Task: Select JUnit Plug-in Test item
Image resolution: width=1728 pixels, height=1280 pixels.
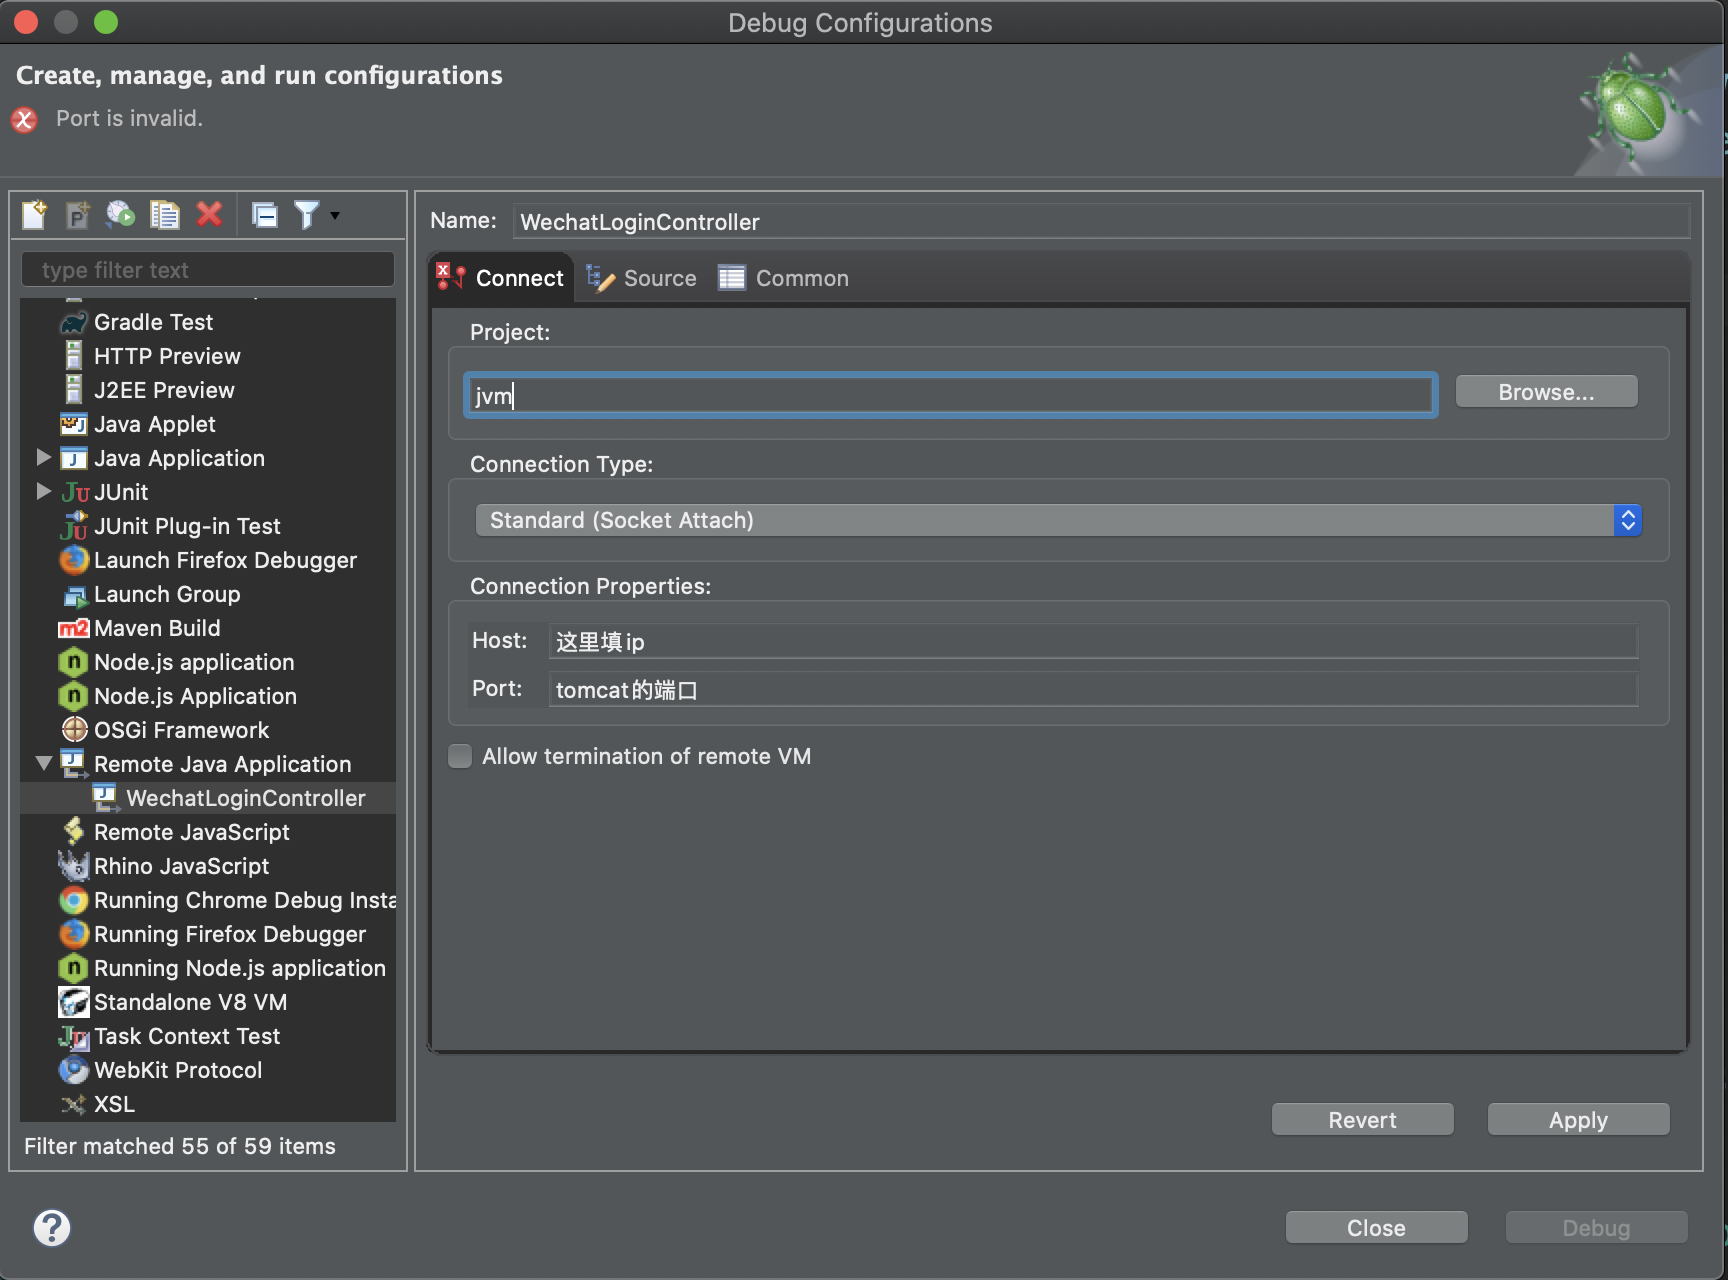Action: pos(187,526)
